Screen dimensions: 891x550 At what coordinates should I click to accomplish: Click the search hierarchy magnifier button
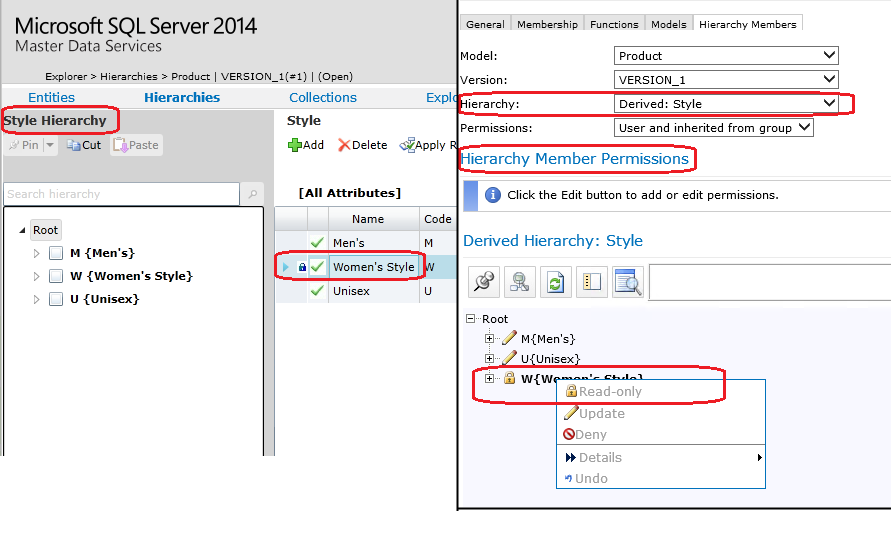[252, 194]
